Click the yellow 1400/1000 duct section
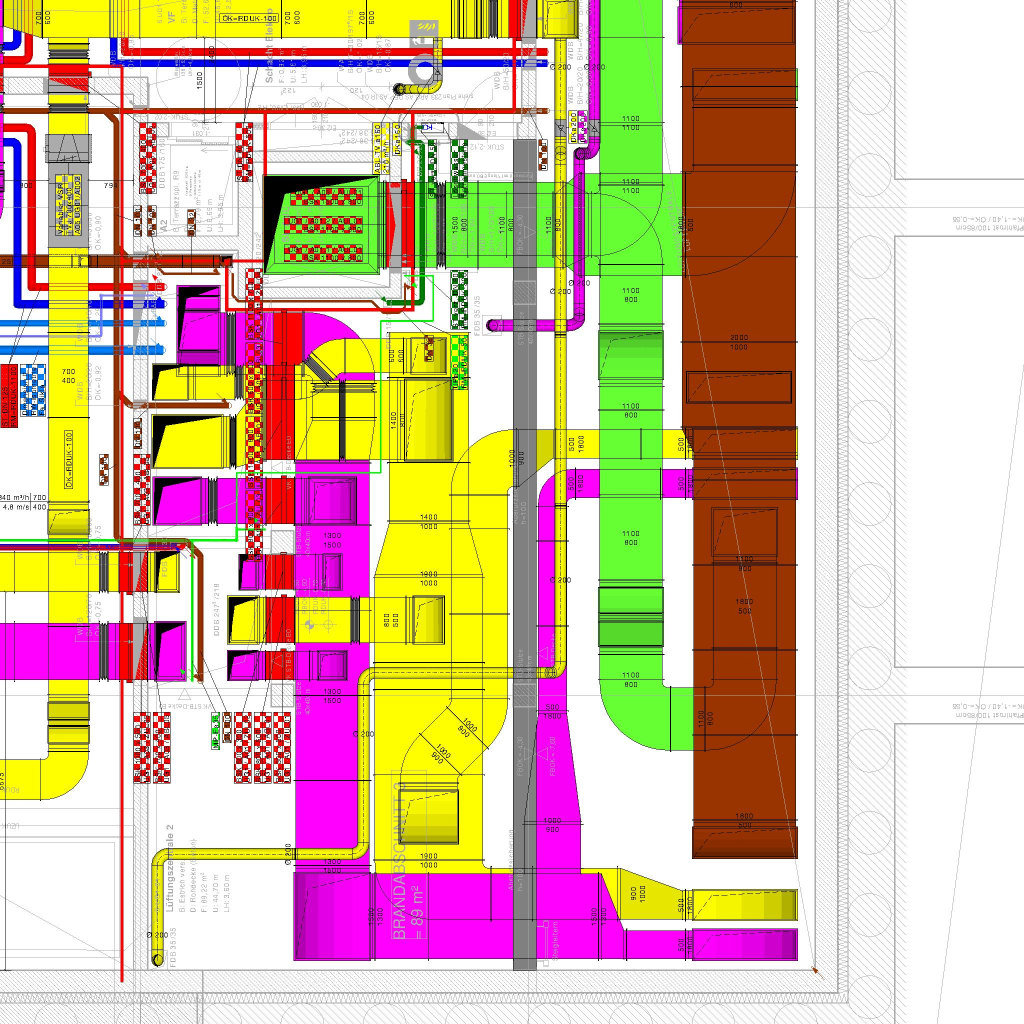This screenshot has width=1024, height=1024. [428, 520]
